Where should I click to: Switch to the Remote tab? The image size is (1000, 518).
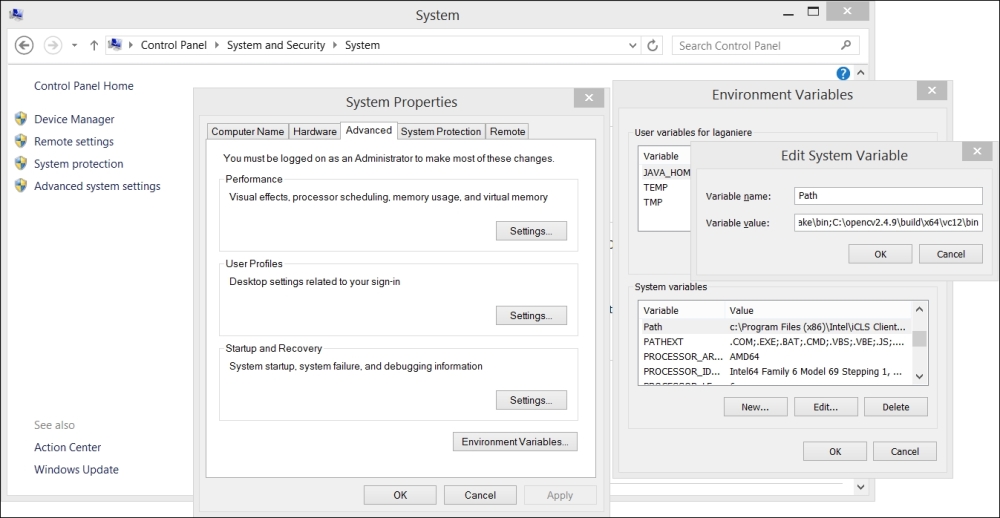tap(507, 131)
